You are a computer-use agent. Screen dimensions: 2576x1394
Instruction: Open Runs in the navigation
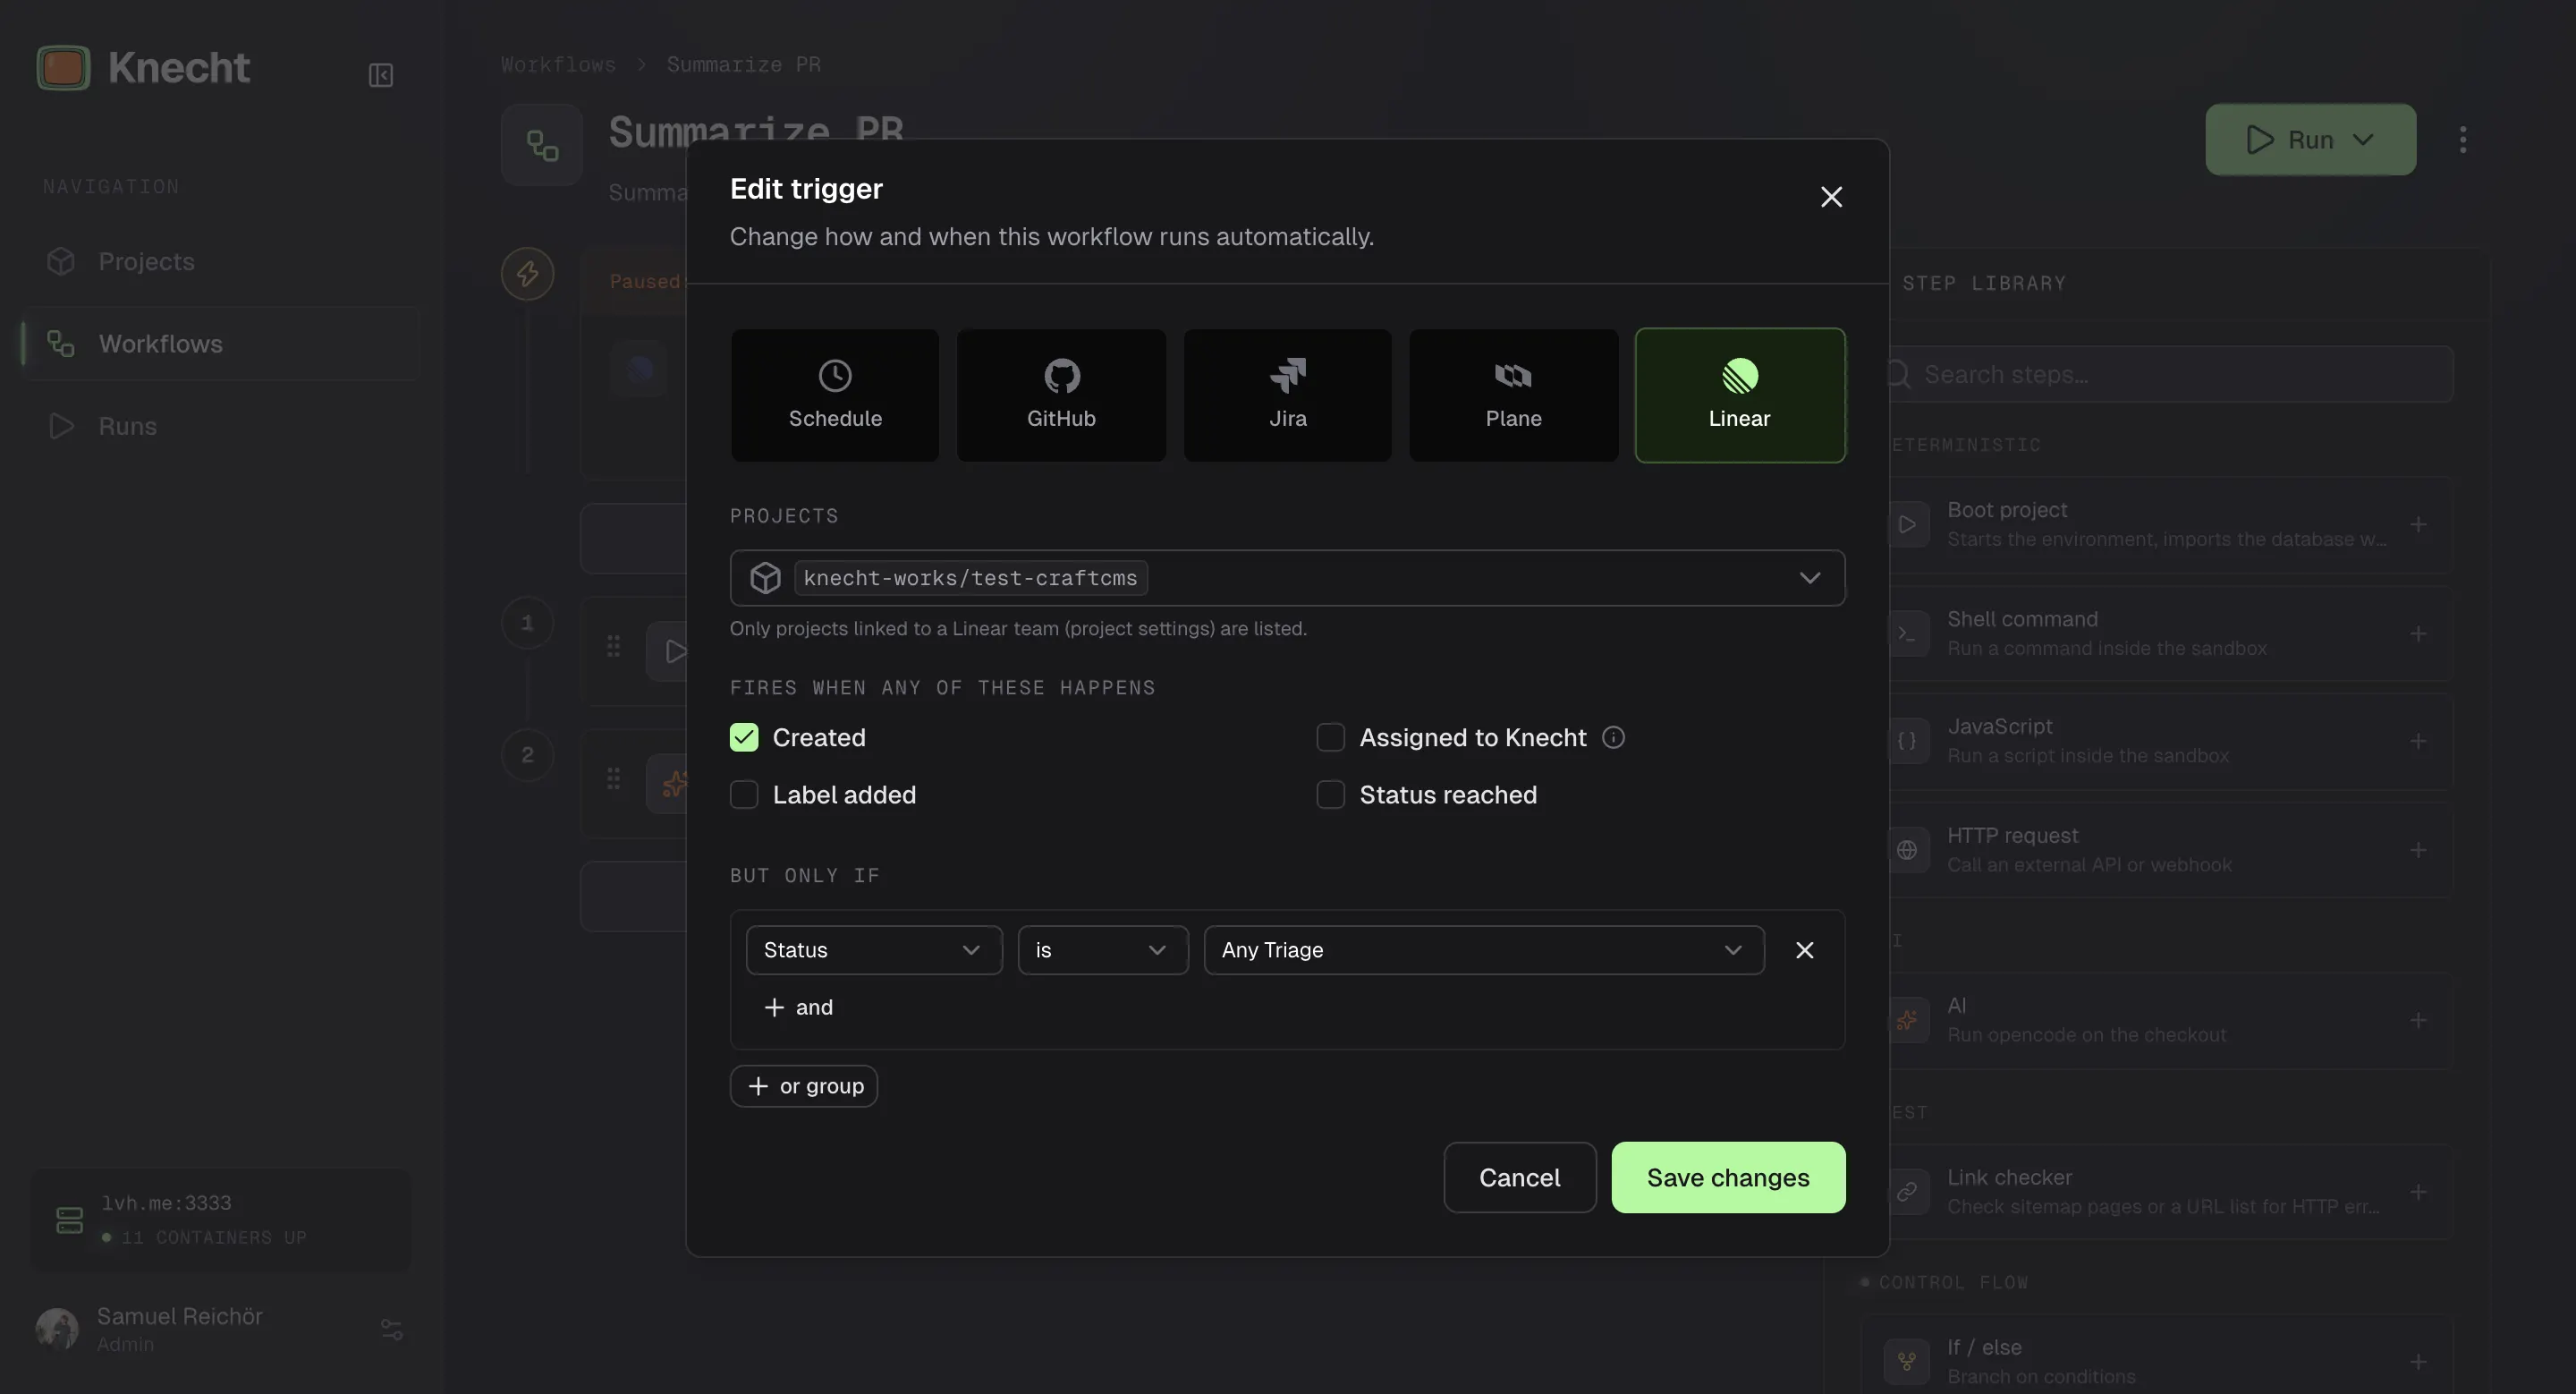222,426
